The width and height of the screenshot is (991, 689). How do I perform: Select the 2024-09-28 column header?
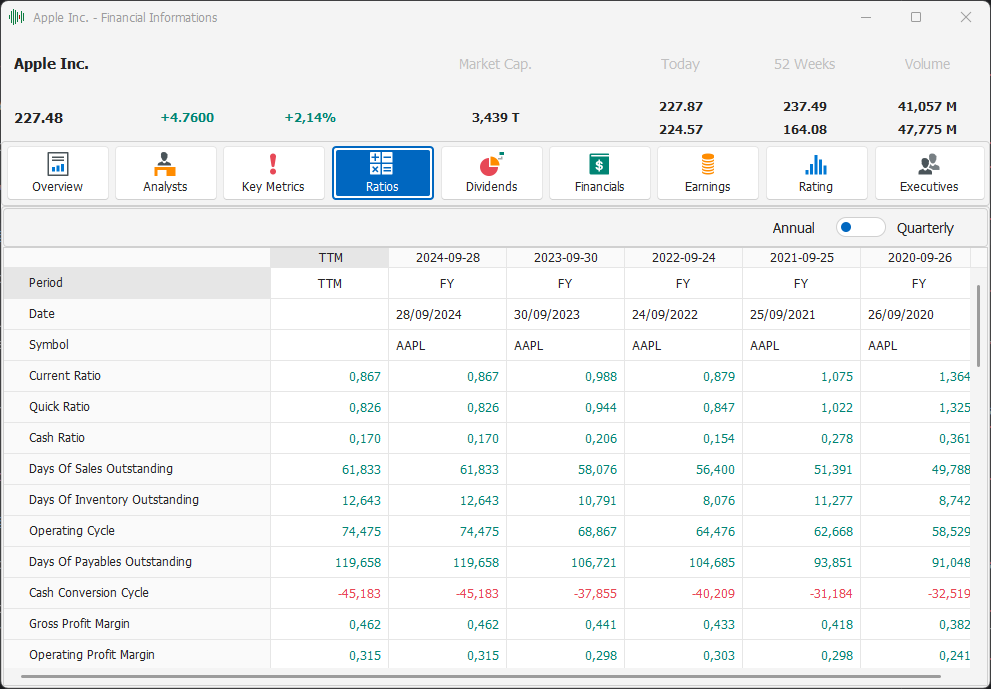click(447, 257)
